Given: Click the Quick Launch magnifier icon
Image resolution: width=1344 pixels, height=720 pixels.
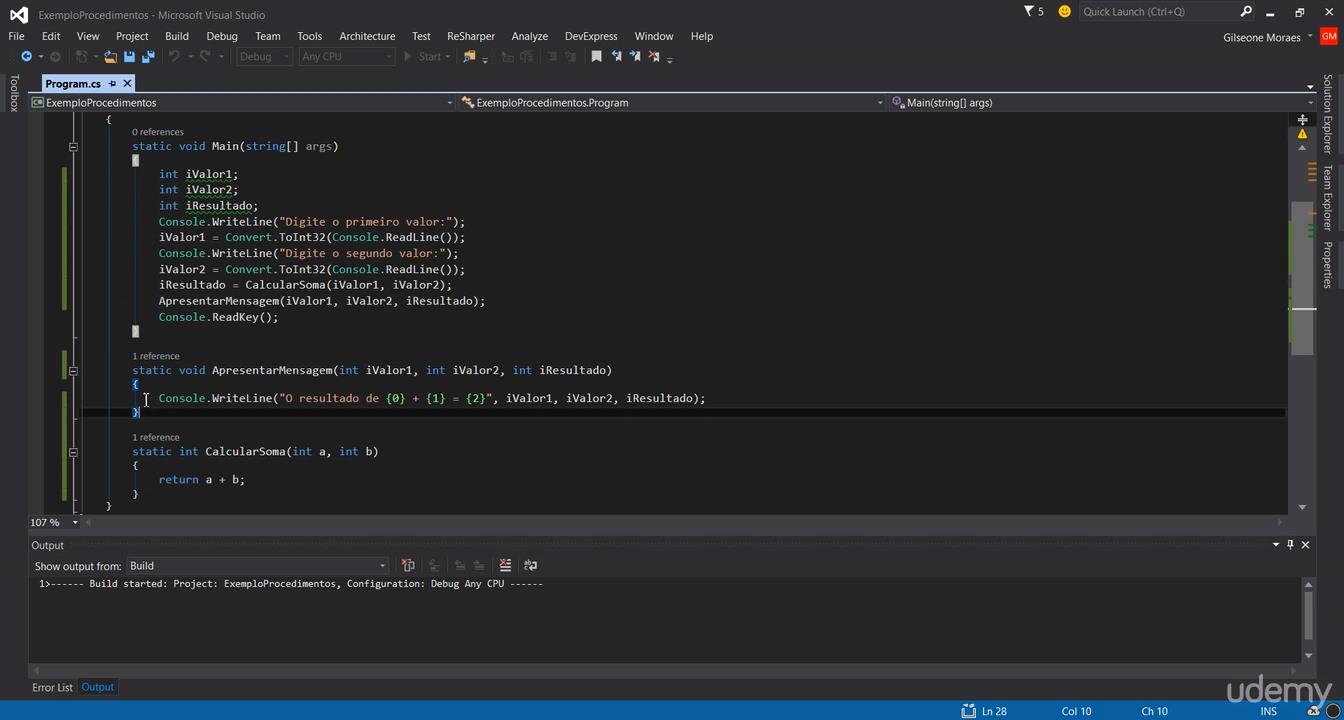Looking at the screenshot, I should (x=1246, y=12).
